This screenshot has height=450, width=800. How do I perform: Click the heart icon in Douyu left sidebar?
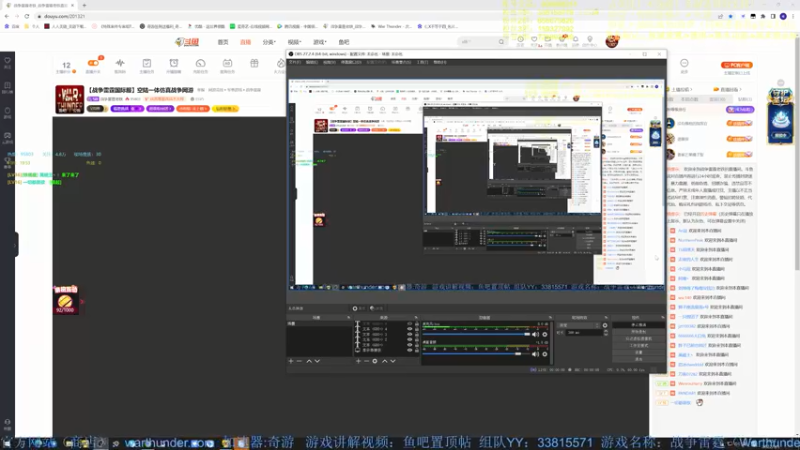[8, 60]
